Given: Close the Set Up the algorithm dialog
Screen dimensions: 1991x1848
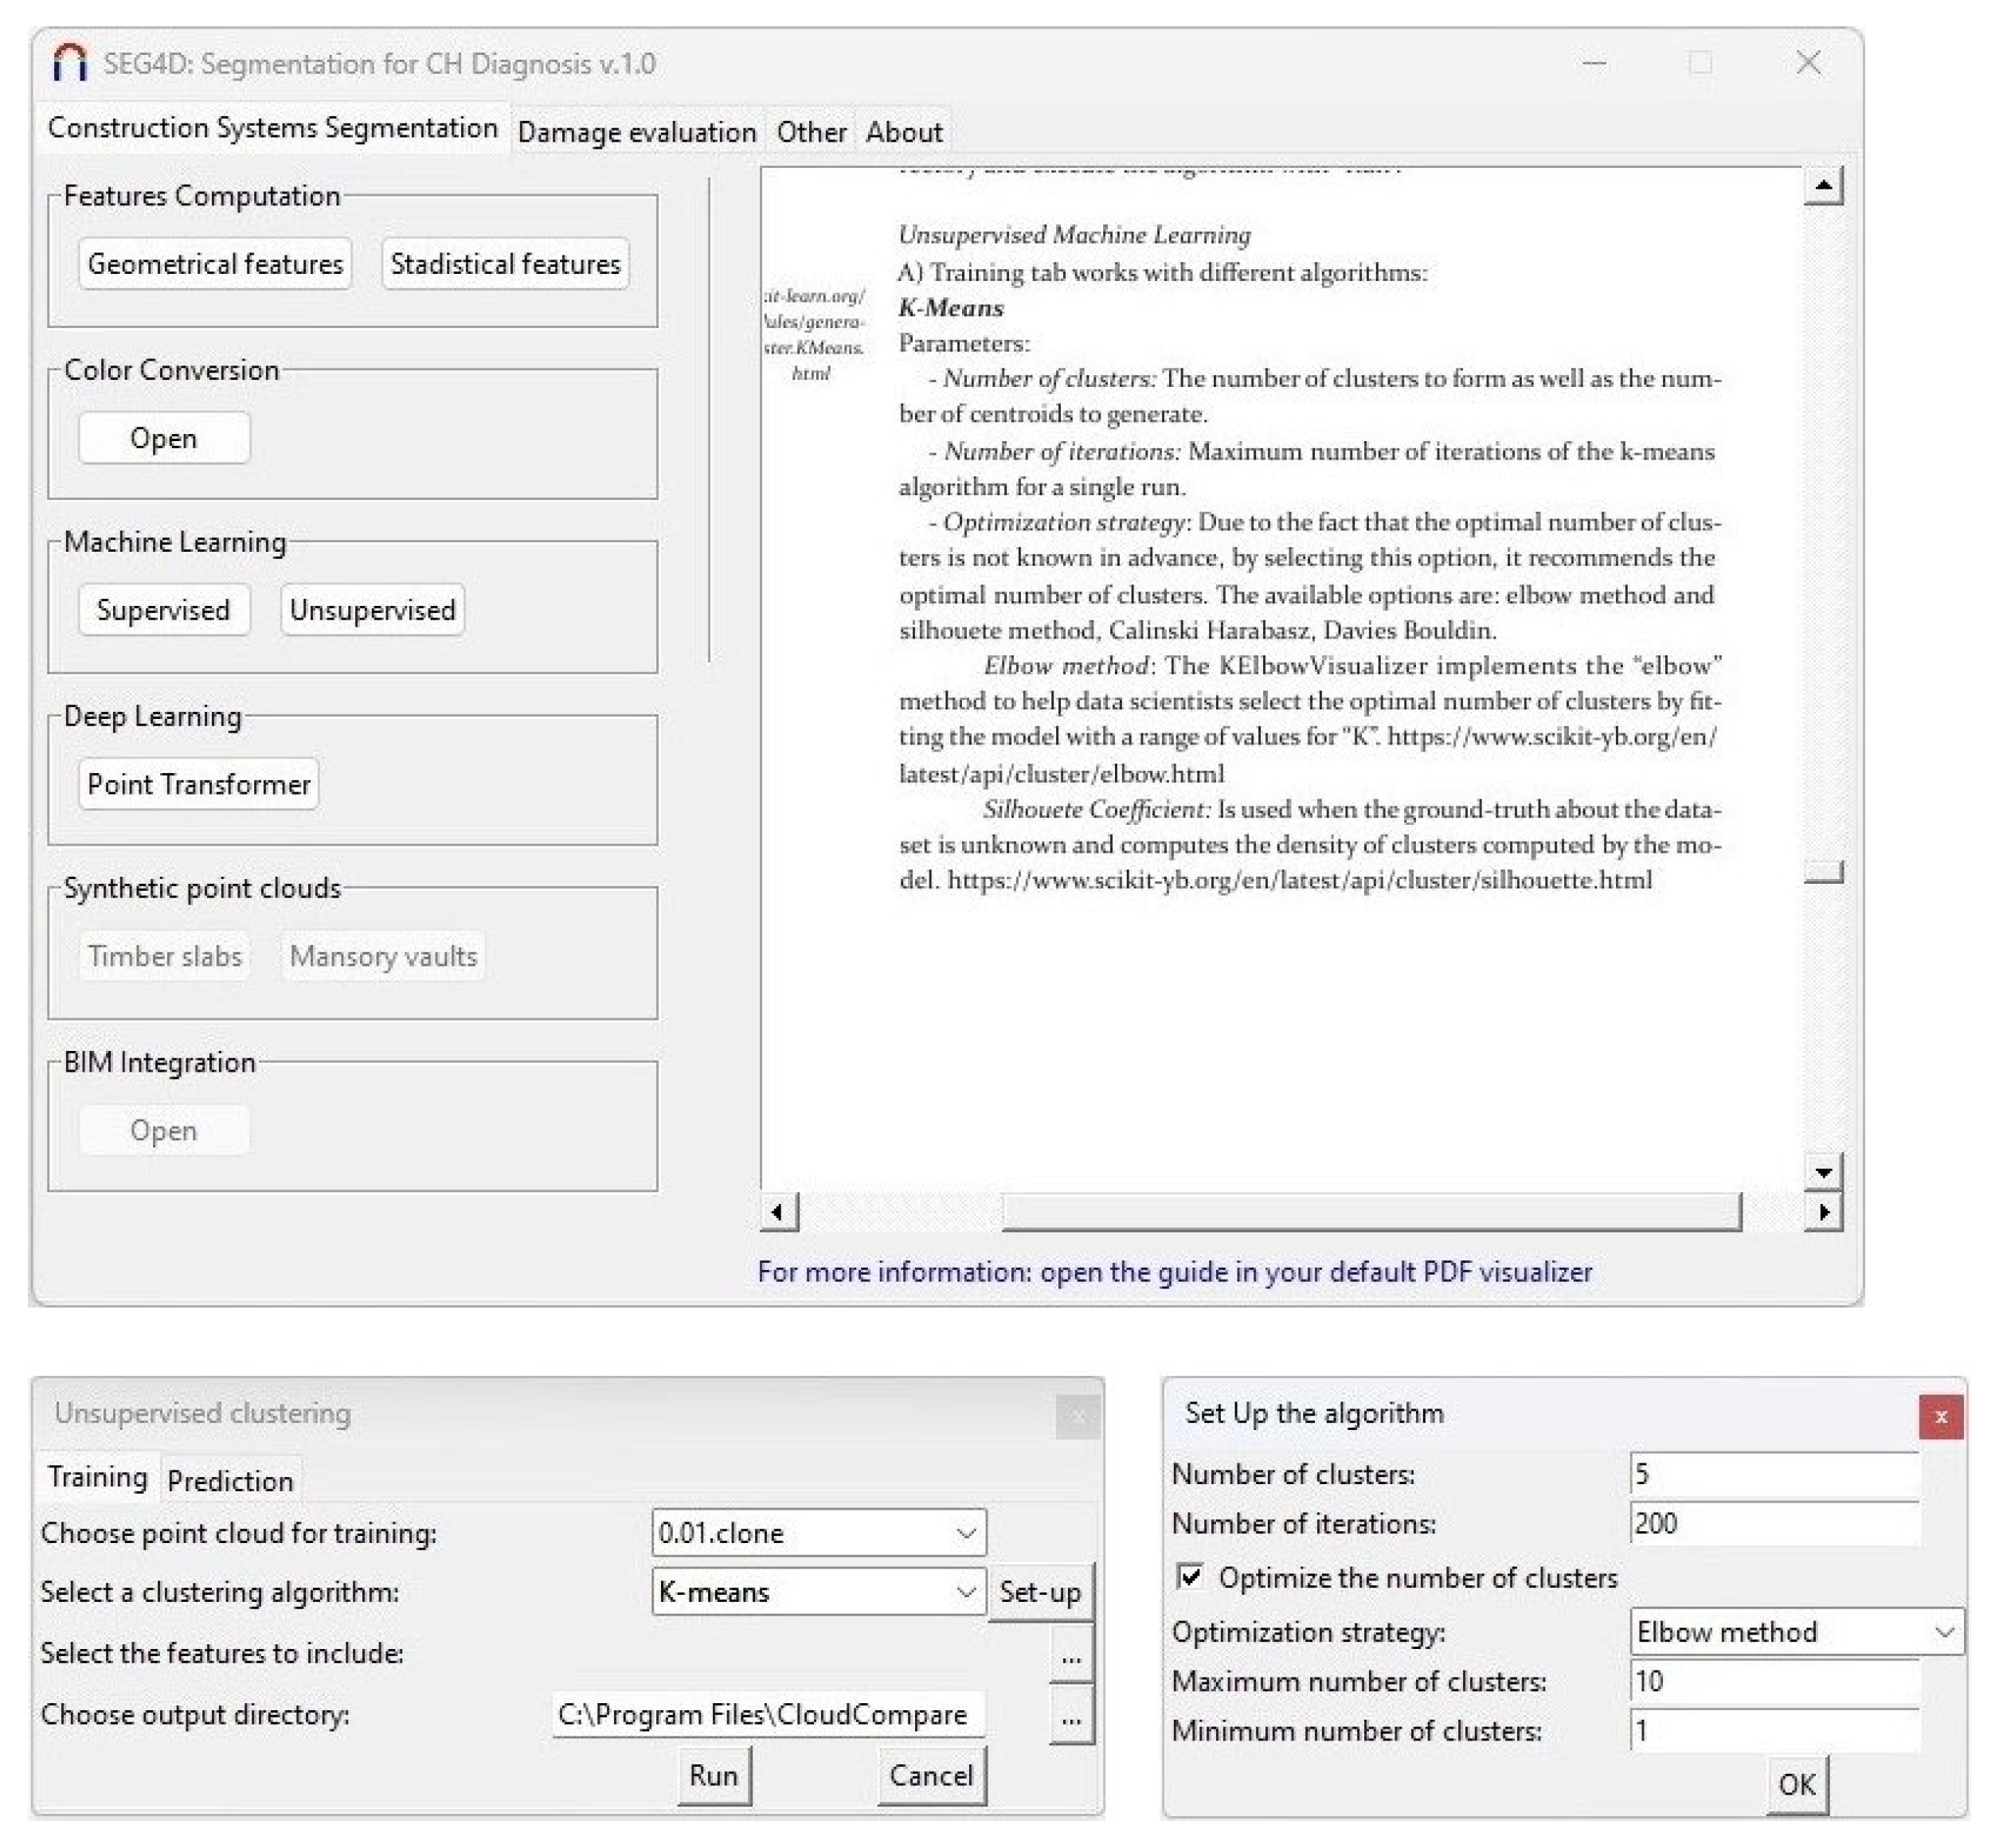Looking at the screenshot, I should [1939, 1416].
